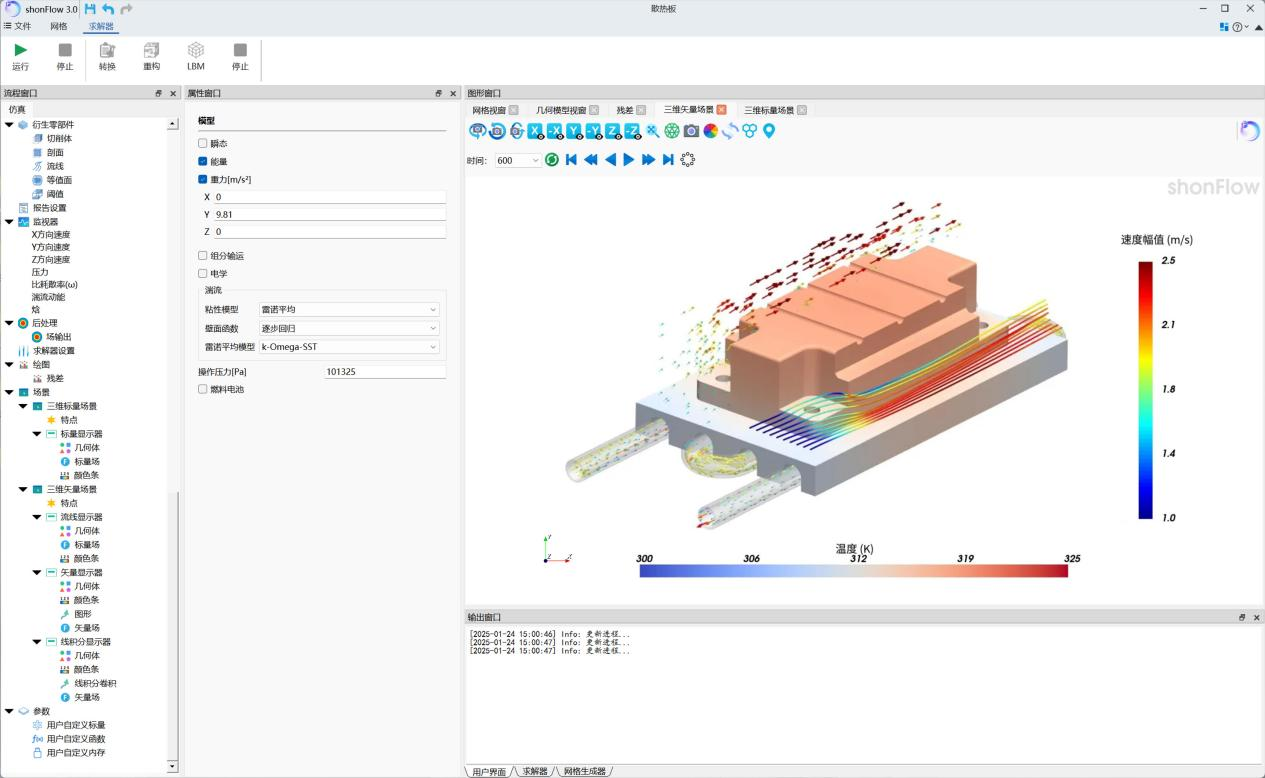Open the 时间 600 dropdown
The image size is (1265, 778).
[x=518, y=160]
